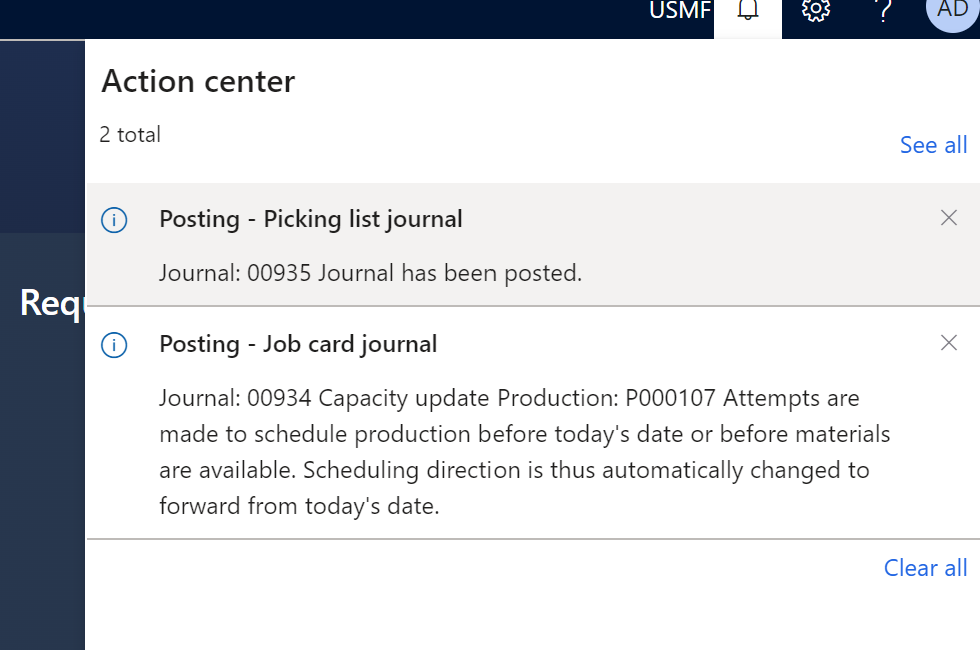Click the Action center heading

[x=198, y=81]
